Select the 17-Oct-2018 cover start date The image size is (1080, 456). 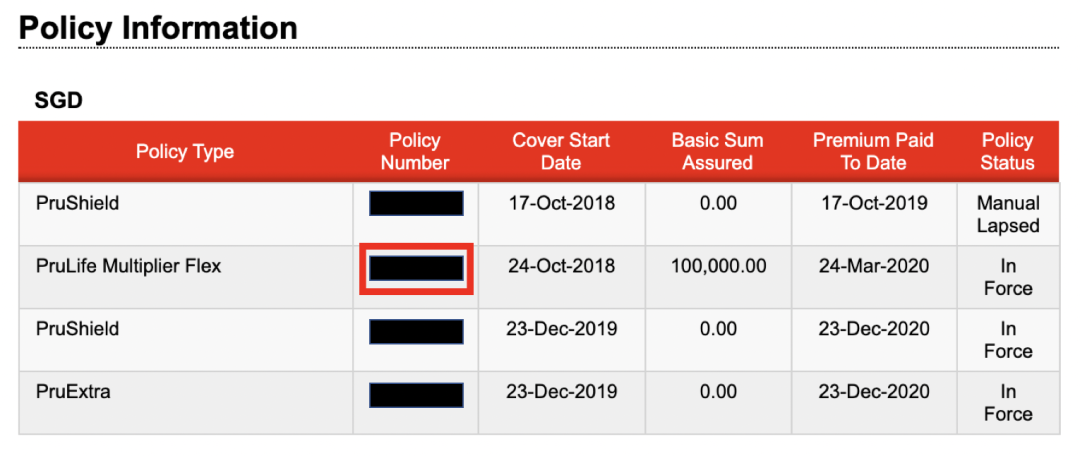tap(561, 204)
